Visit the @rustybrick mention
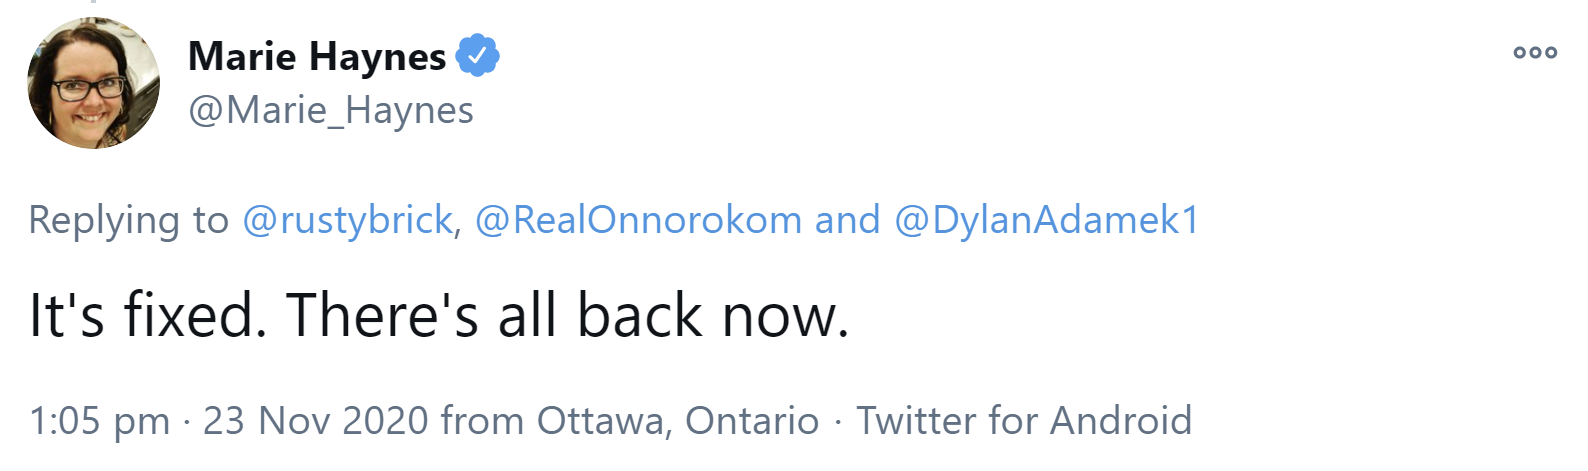Screen dimensions: 1588x471 (x=347, y=220)
